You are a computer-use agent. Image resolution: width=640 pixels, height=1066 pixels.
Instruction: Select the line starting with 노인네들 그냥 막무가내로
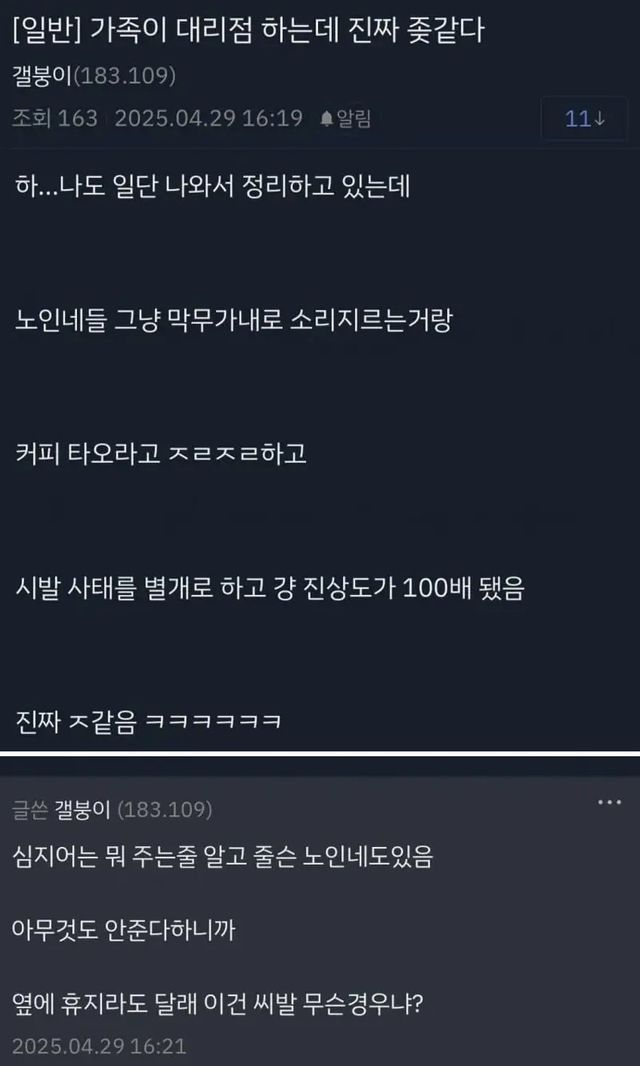(233, 320)
